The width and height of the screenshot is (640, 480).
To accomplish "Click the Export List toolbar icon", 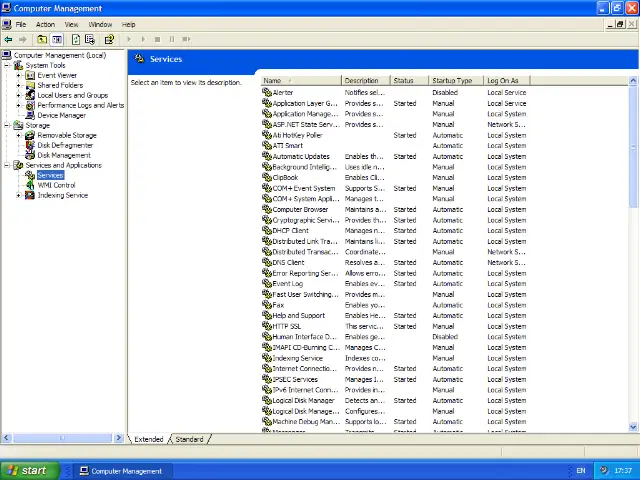I will pyautogui.click(x=90, y=39).
